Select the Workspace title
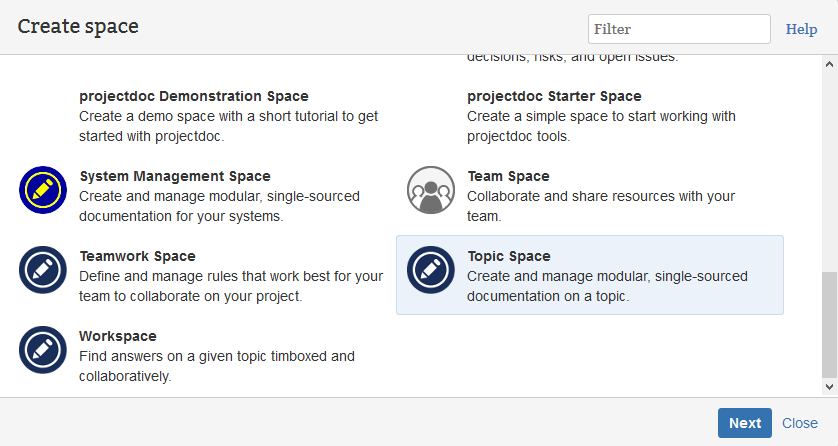This screenshot has height=446, width=838. pos(118,337)
